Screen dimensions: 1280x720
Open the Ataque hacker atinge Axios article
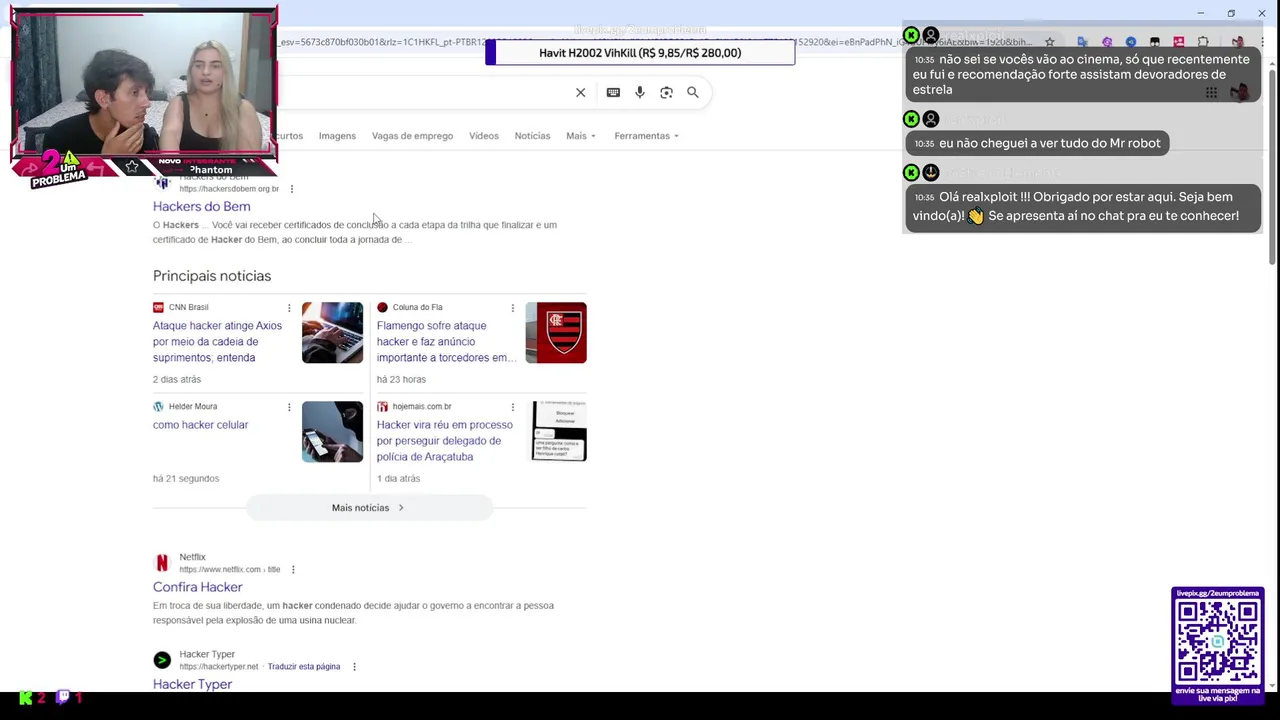tap(217, 341)
